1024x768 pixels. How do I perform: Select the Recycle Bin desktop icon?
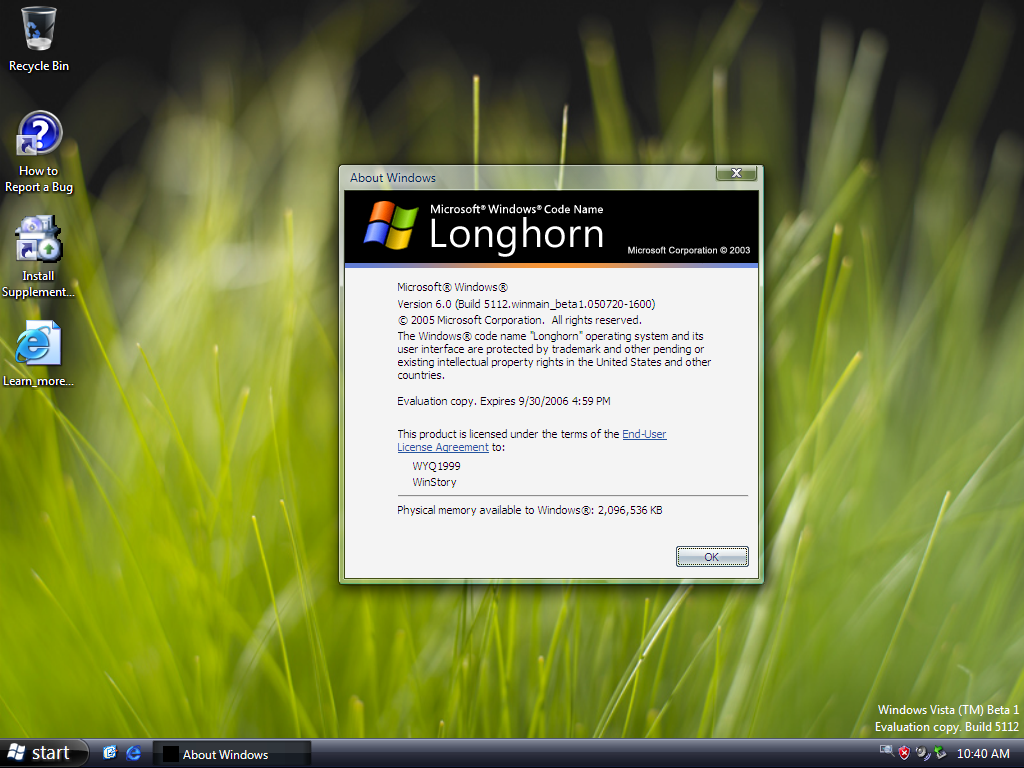[x=39, y=39]
